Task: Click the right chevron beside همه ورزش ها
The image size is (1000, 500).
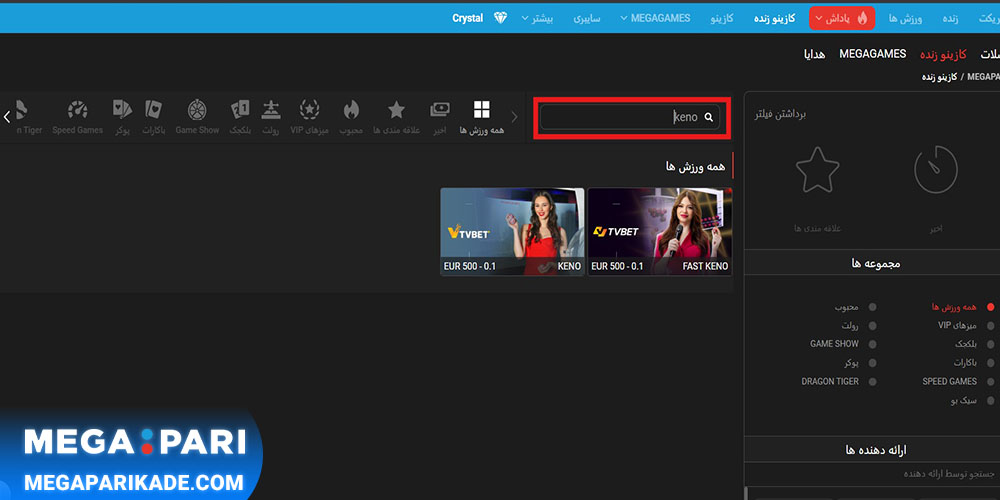Action: [x=515, y=117]
